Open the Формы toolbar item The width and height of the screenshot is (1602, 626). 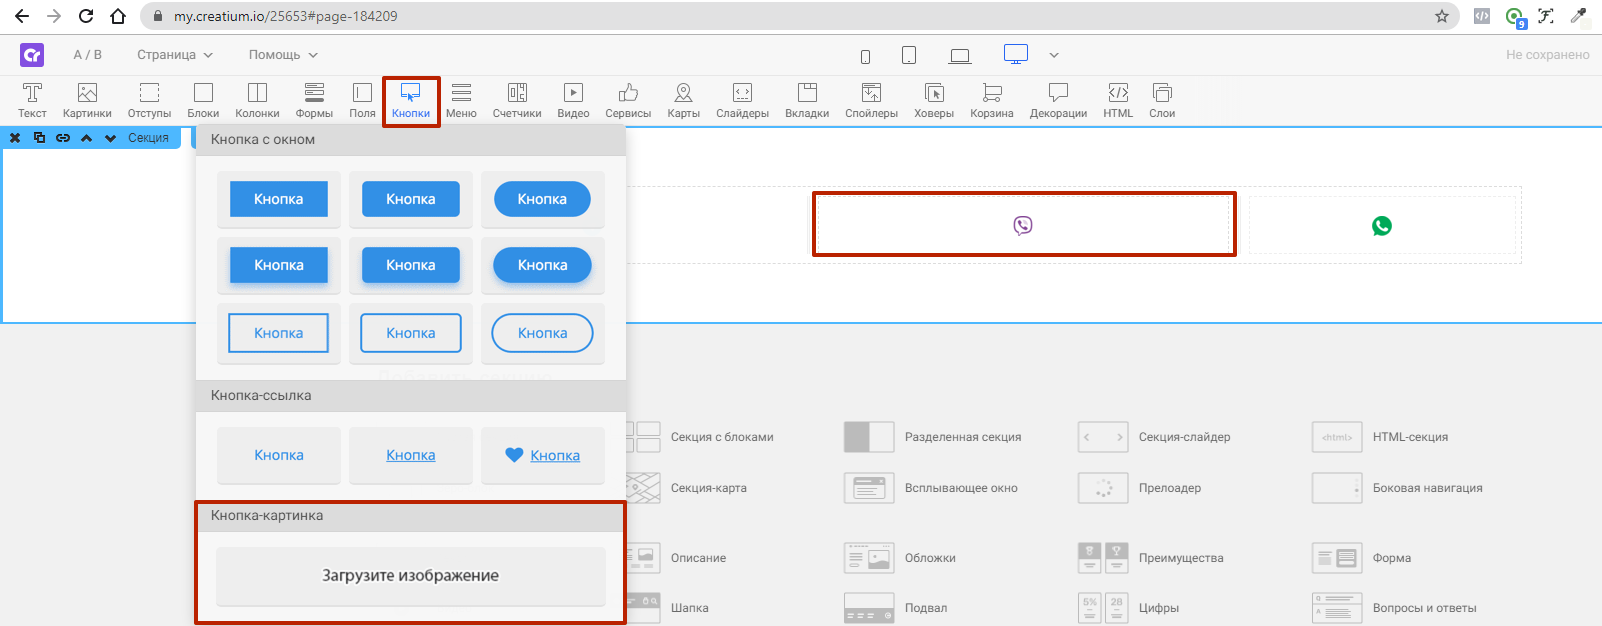pyautogui.click(x=314, y=101)
